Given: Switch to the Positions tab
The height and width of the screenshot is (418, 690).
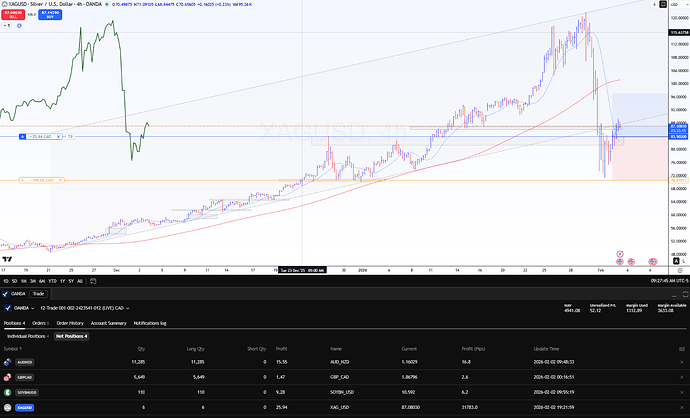Looking at the screenshot, I should pos(15,323).
